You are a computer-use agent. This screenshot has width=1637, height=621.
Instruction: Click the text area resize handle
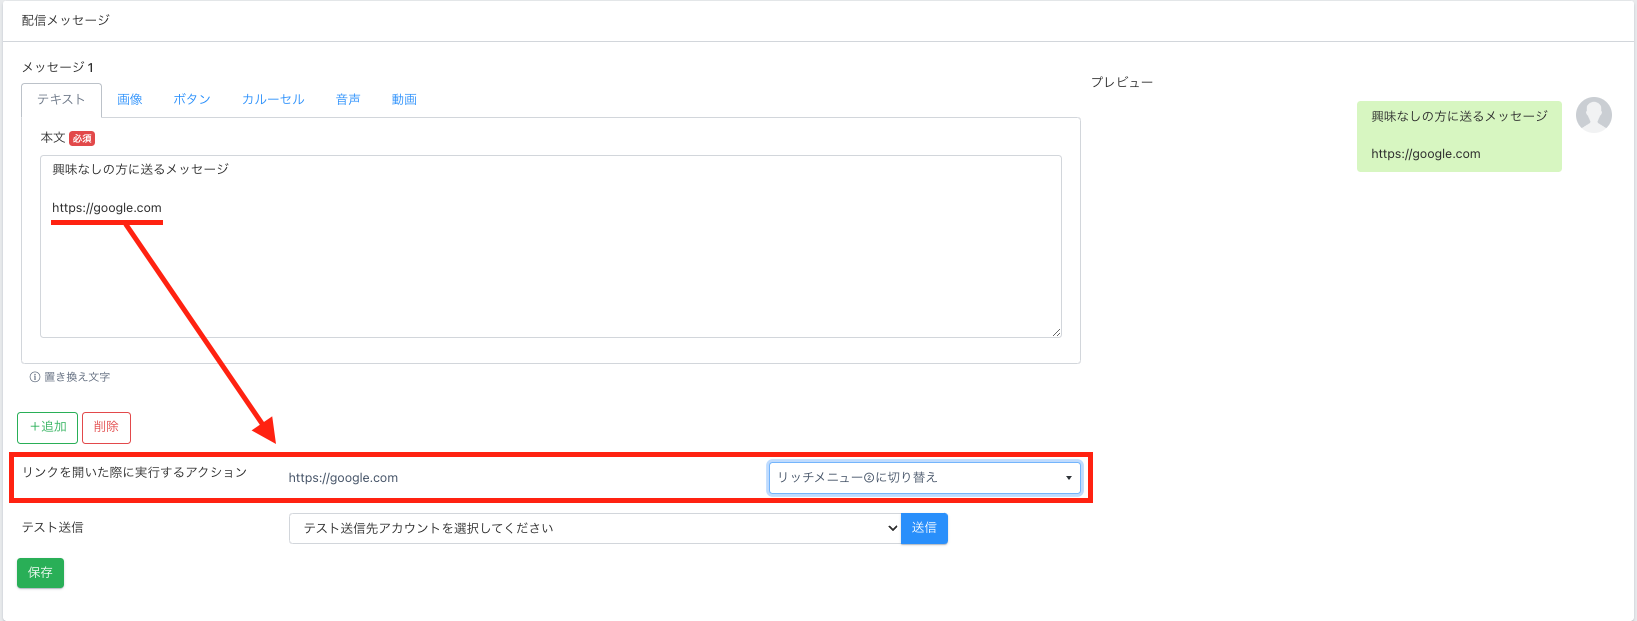[1056, 332]
